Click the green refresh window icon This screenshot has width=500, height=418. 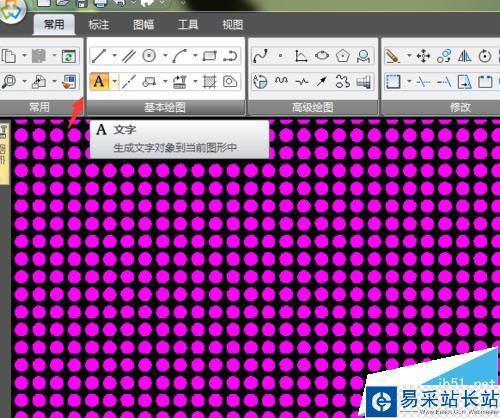[x=69, y=56]
